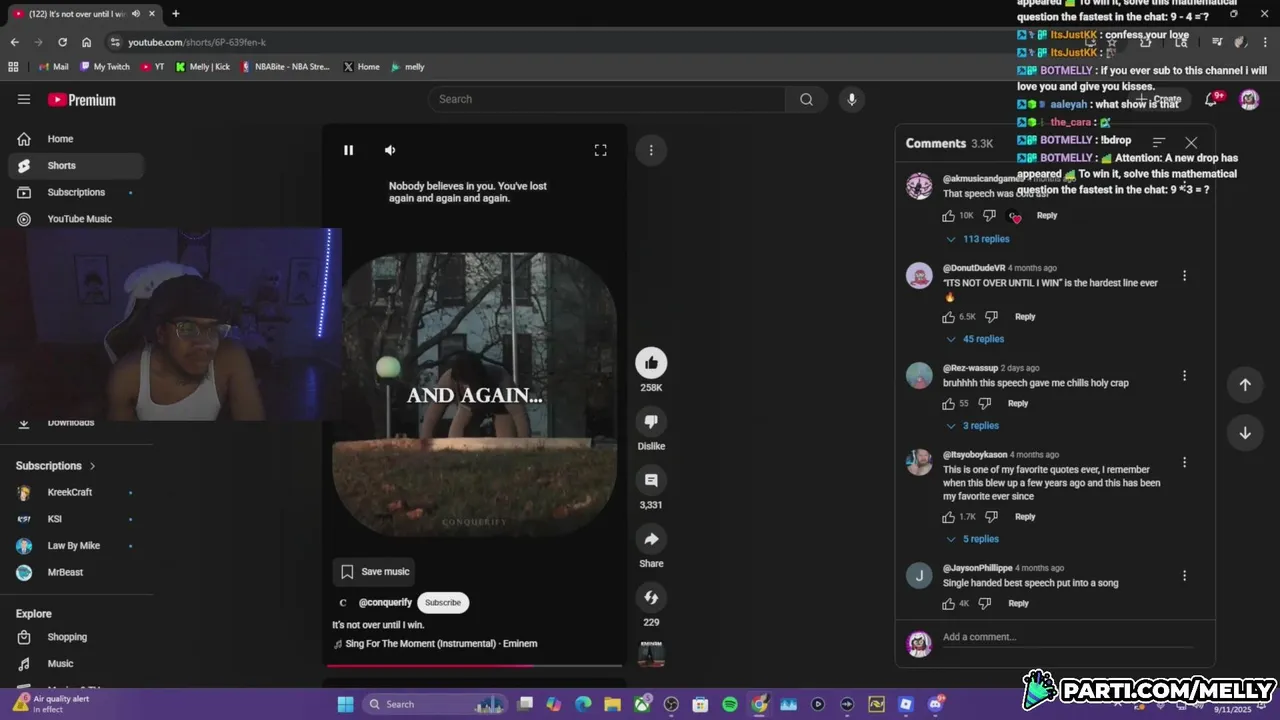This screenshot has height=720, width=1280.
Task: Click Add a comment field
Action: pyautogui.click(x=1067, y=638)
